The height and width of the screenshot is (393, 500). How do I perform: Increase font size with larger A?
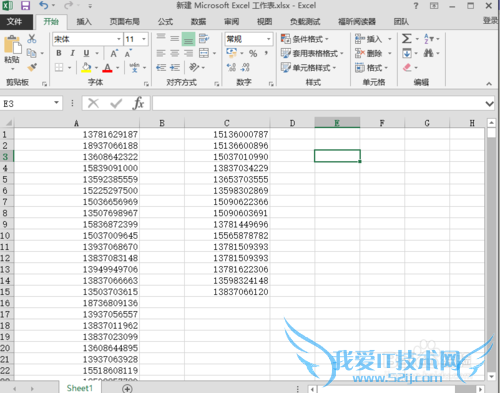click(x=114, y=53)
